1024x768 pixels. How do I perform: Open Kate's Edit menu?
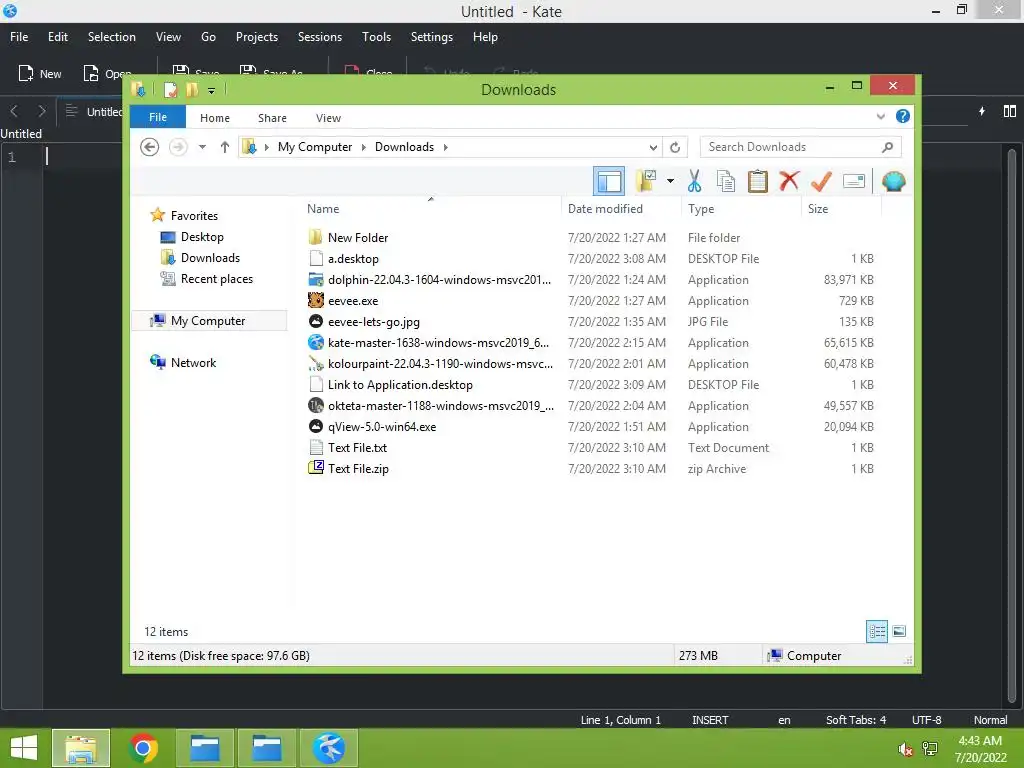click(x=57, y=37)
